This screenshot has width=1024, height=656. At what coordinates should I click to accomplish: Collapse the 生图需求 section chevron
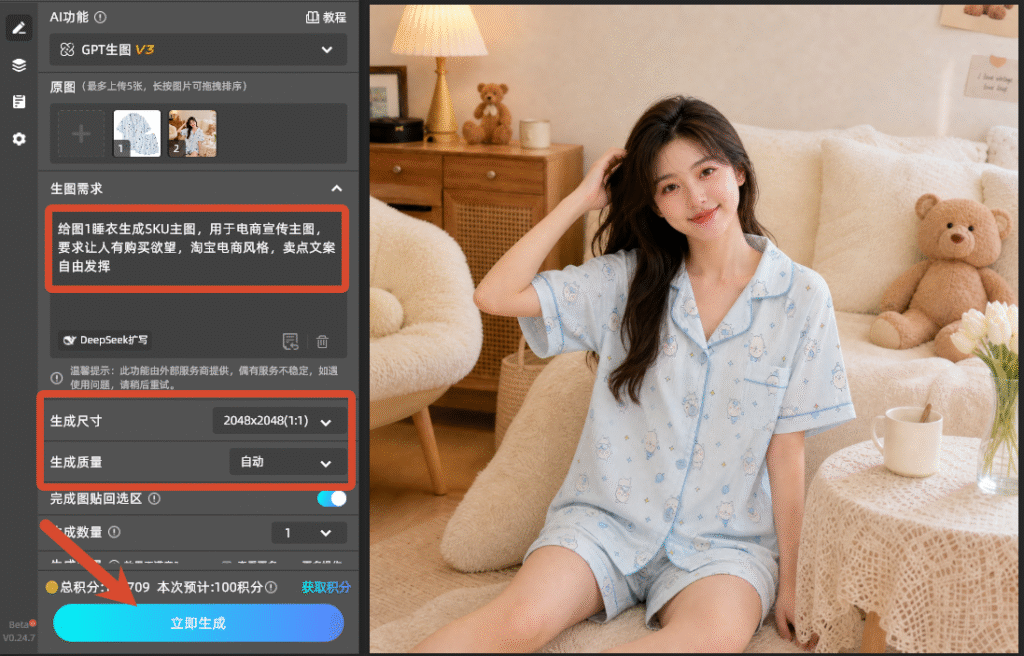point(336,189)
